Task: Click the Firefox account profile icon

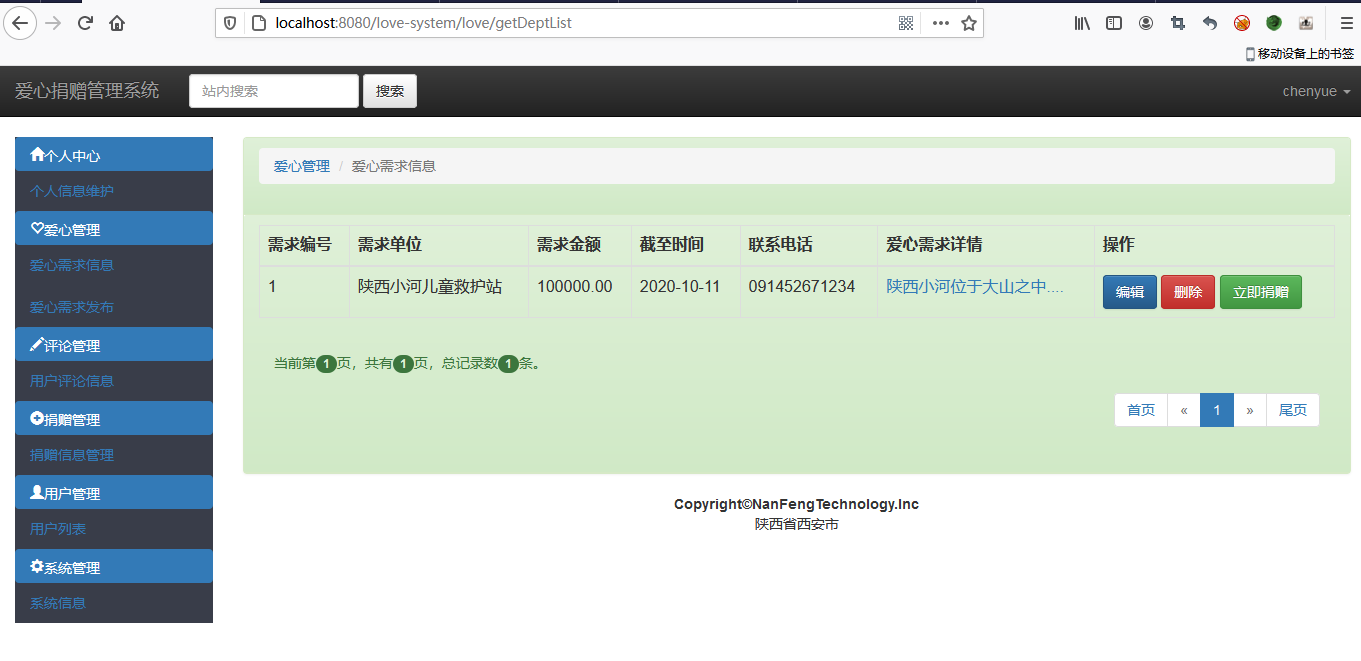Action: (1145, 22)
